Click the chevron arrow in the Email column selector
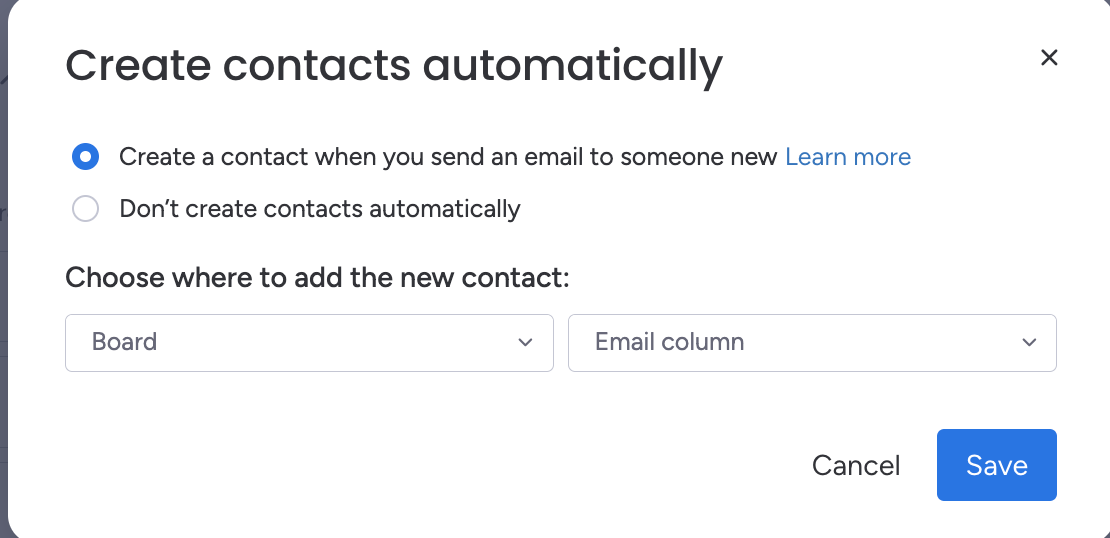The height and width of the screenshot is (538, 1110). point(1029,343)
